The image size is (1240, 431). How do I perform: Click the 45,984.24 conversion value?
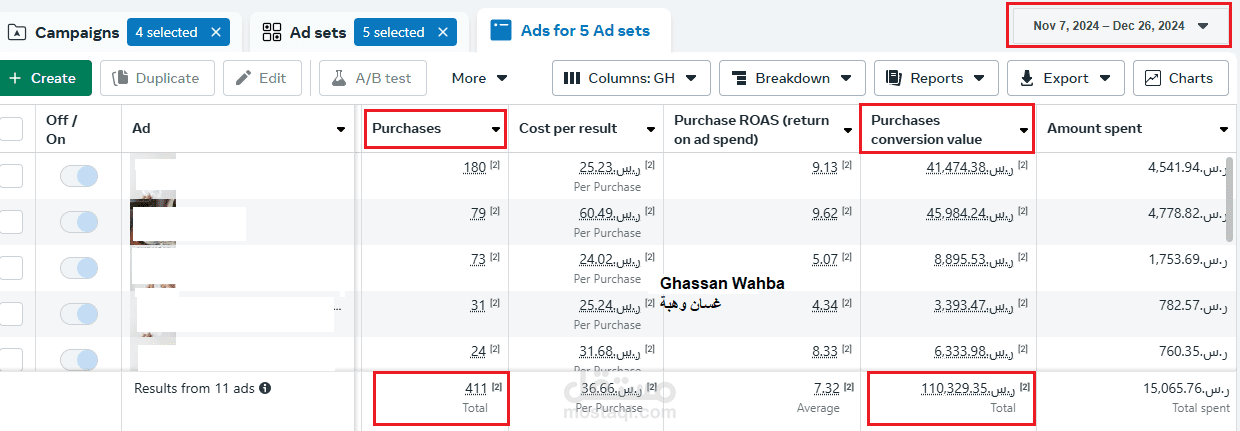[971, 213]
